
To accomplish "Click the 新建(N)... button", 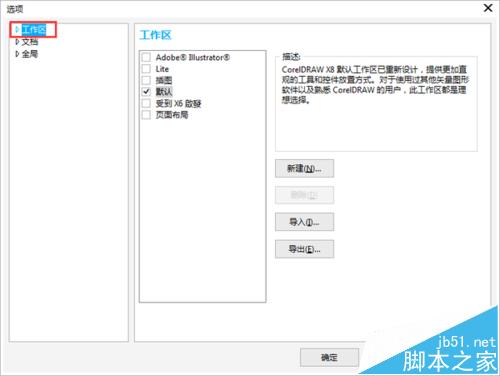I will tap(304, 168).
